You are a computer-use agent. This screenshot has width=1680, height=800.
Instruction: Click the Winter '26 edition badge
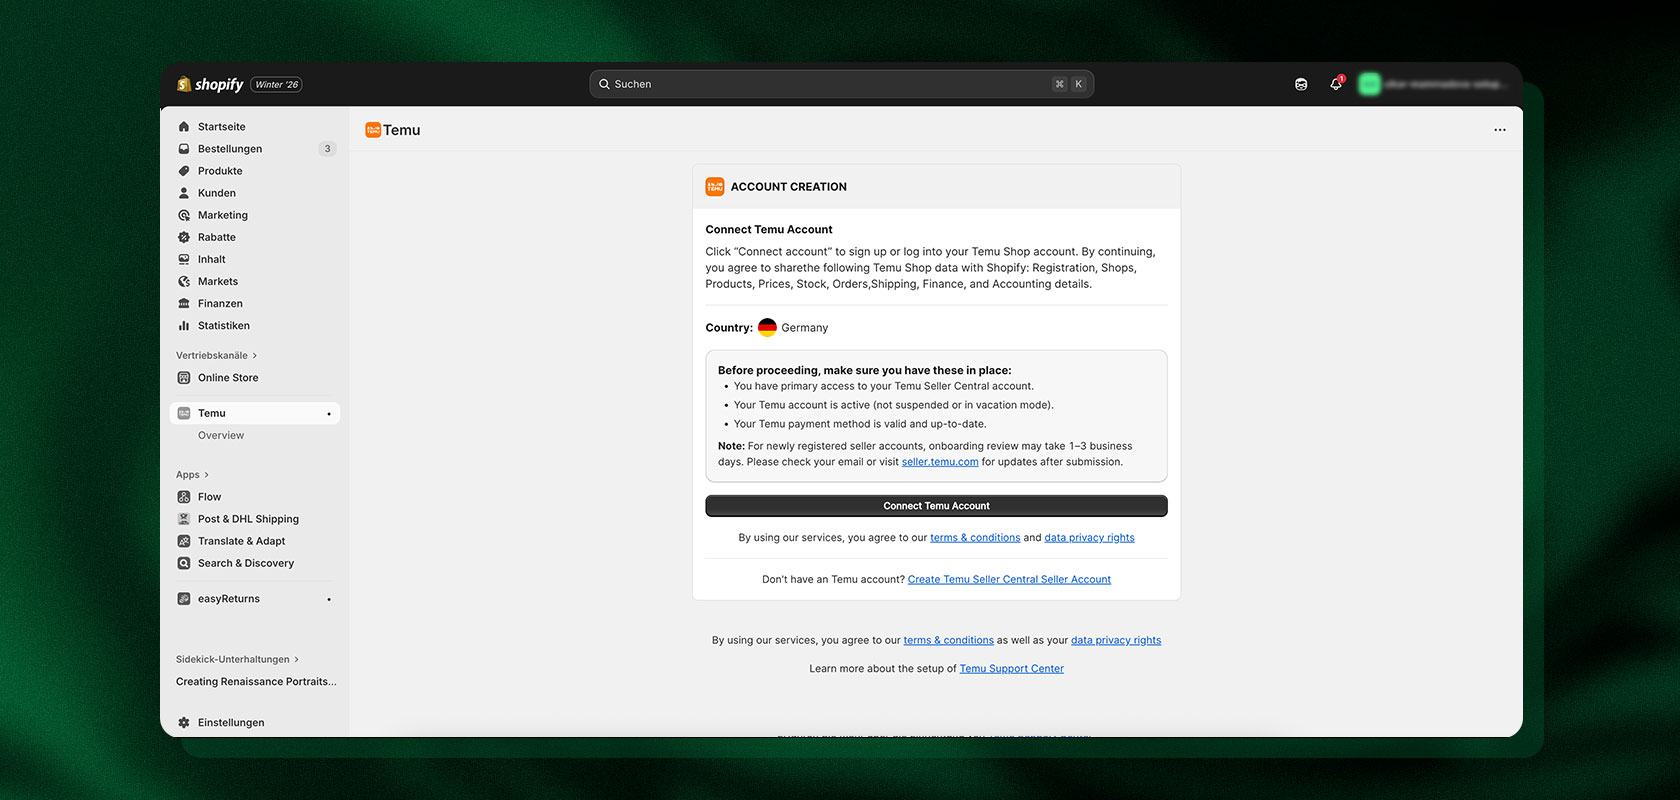pos(276,85)
